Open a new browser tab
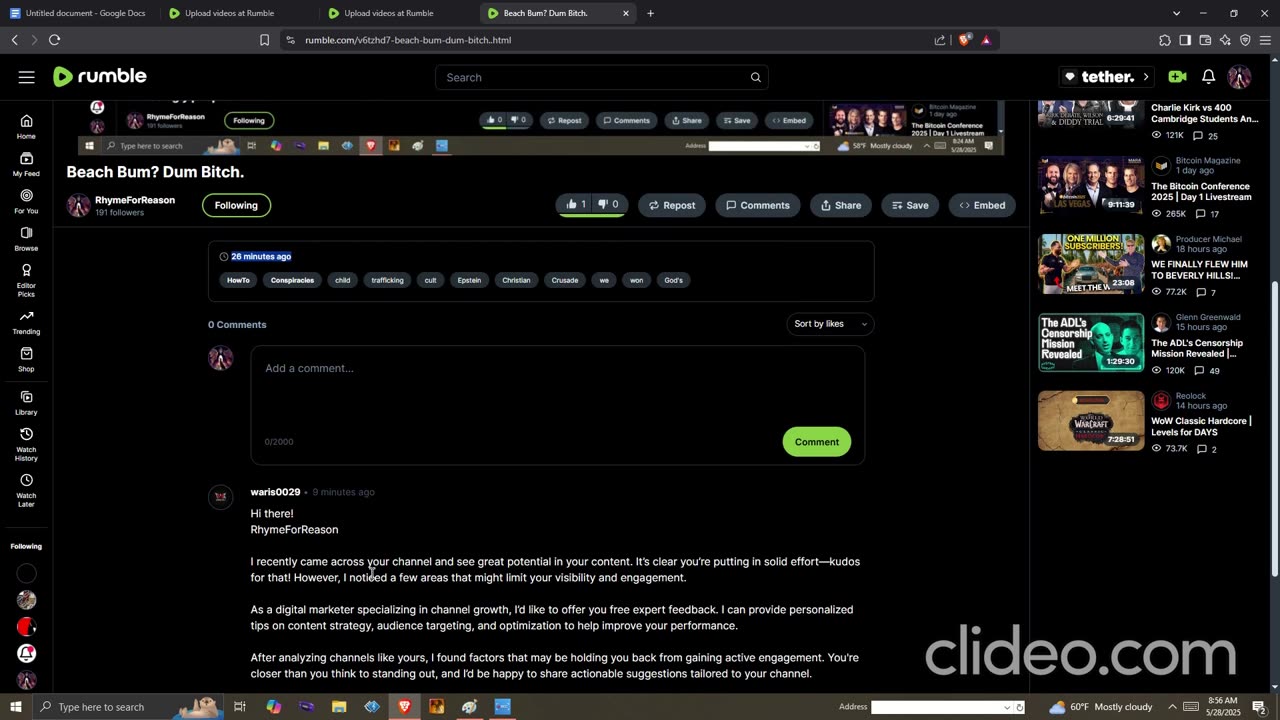The width and height of the screenshot is (1280, 720). click(x=650, y=13)
